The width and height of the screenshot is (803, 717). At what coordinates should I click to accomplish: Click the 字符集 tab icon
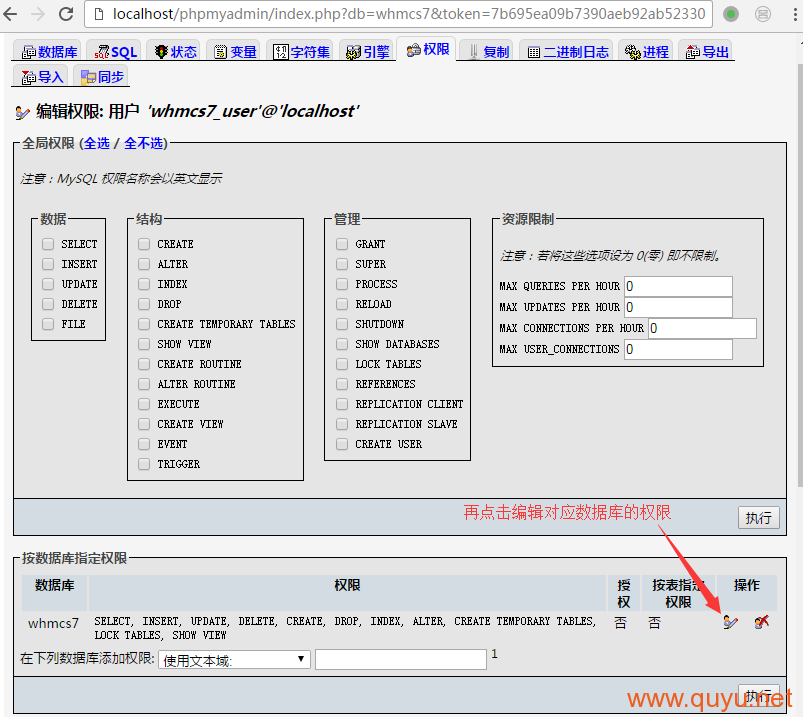pos(281,52)
